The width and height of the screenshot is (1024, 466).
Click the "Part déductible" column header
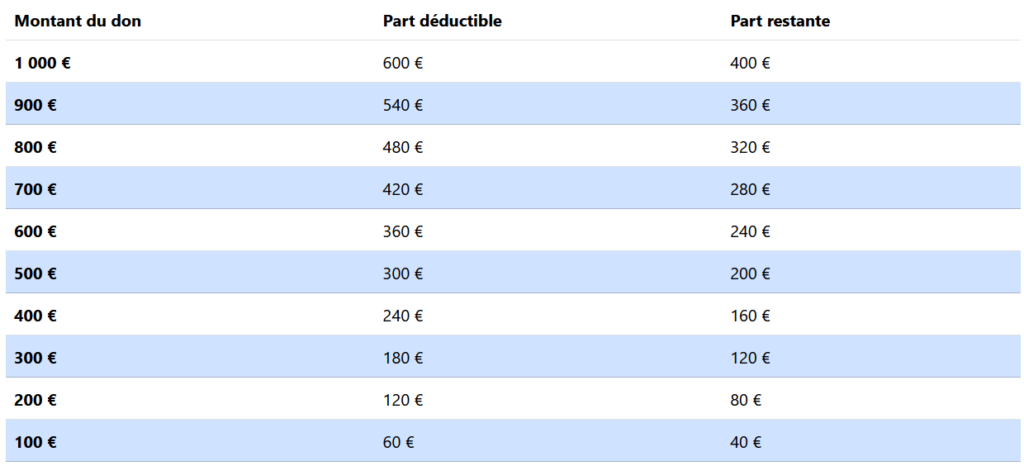[442, 21]
